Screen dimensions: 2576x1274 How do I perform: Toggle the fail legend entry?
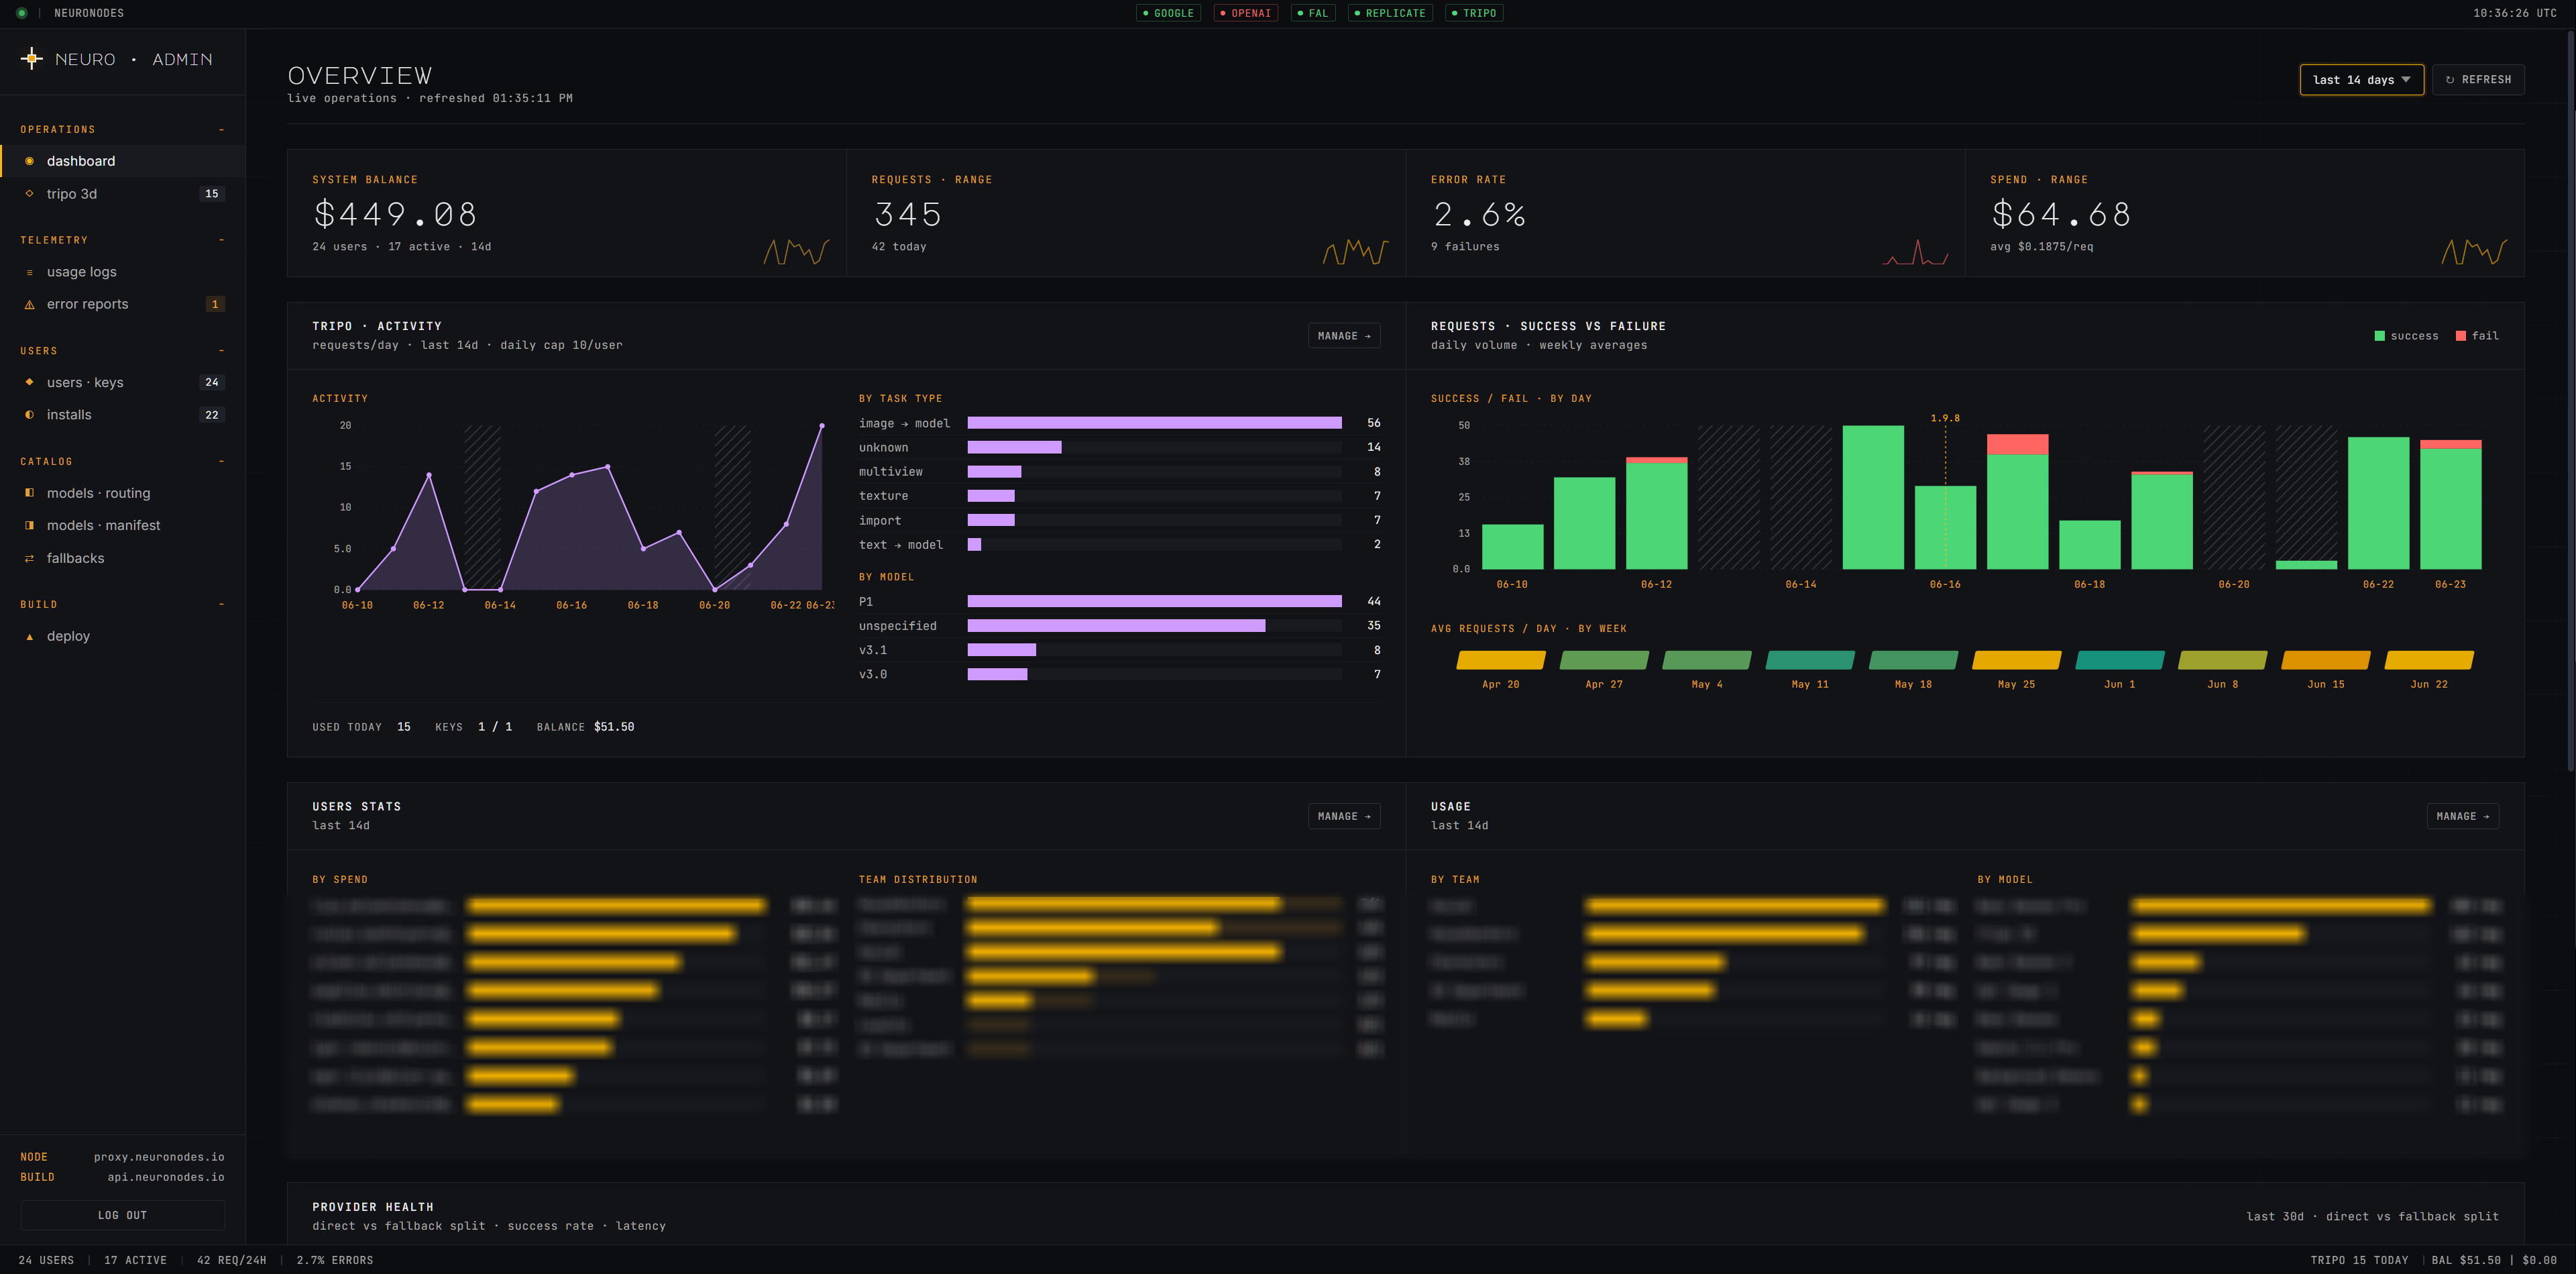tap(2477, 336)
